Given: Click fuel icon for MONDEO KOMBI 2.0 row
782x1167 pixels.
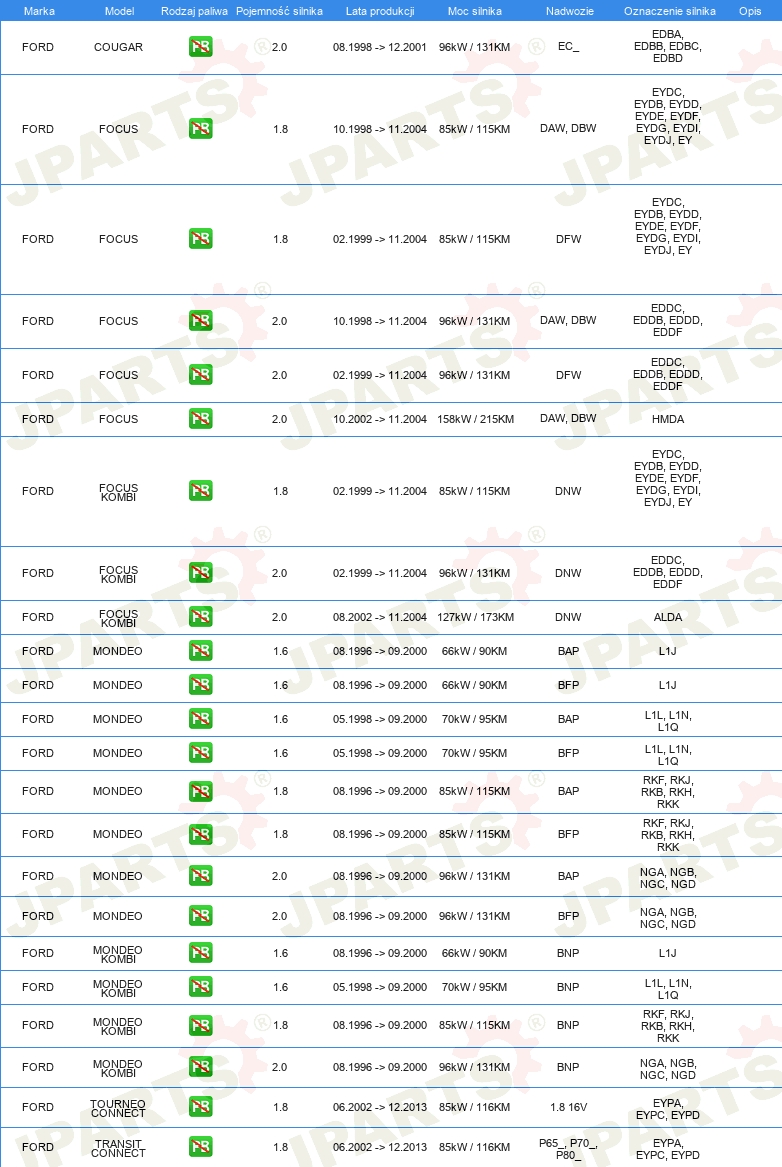Looking at the screenshot, I should click(201, 1067).
